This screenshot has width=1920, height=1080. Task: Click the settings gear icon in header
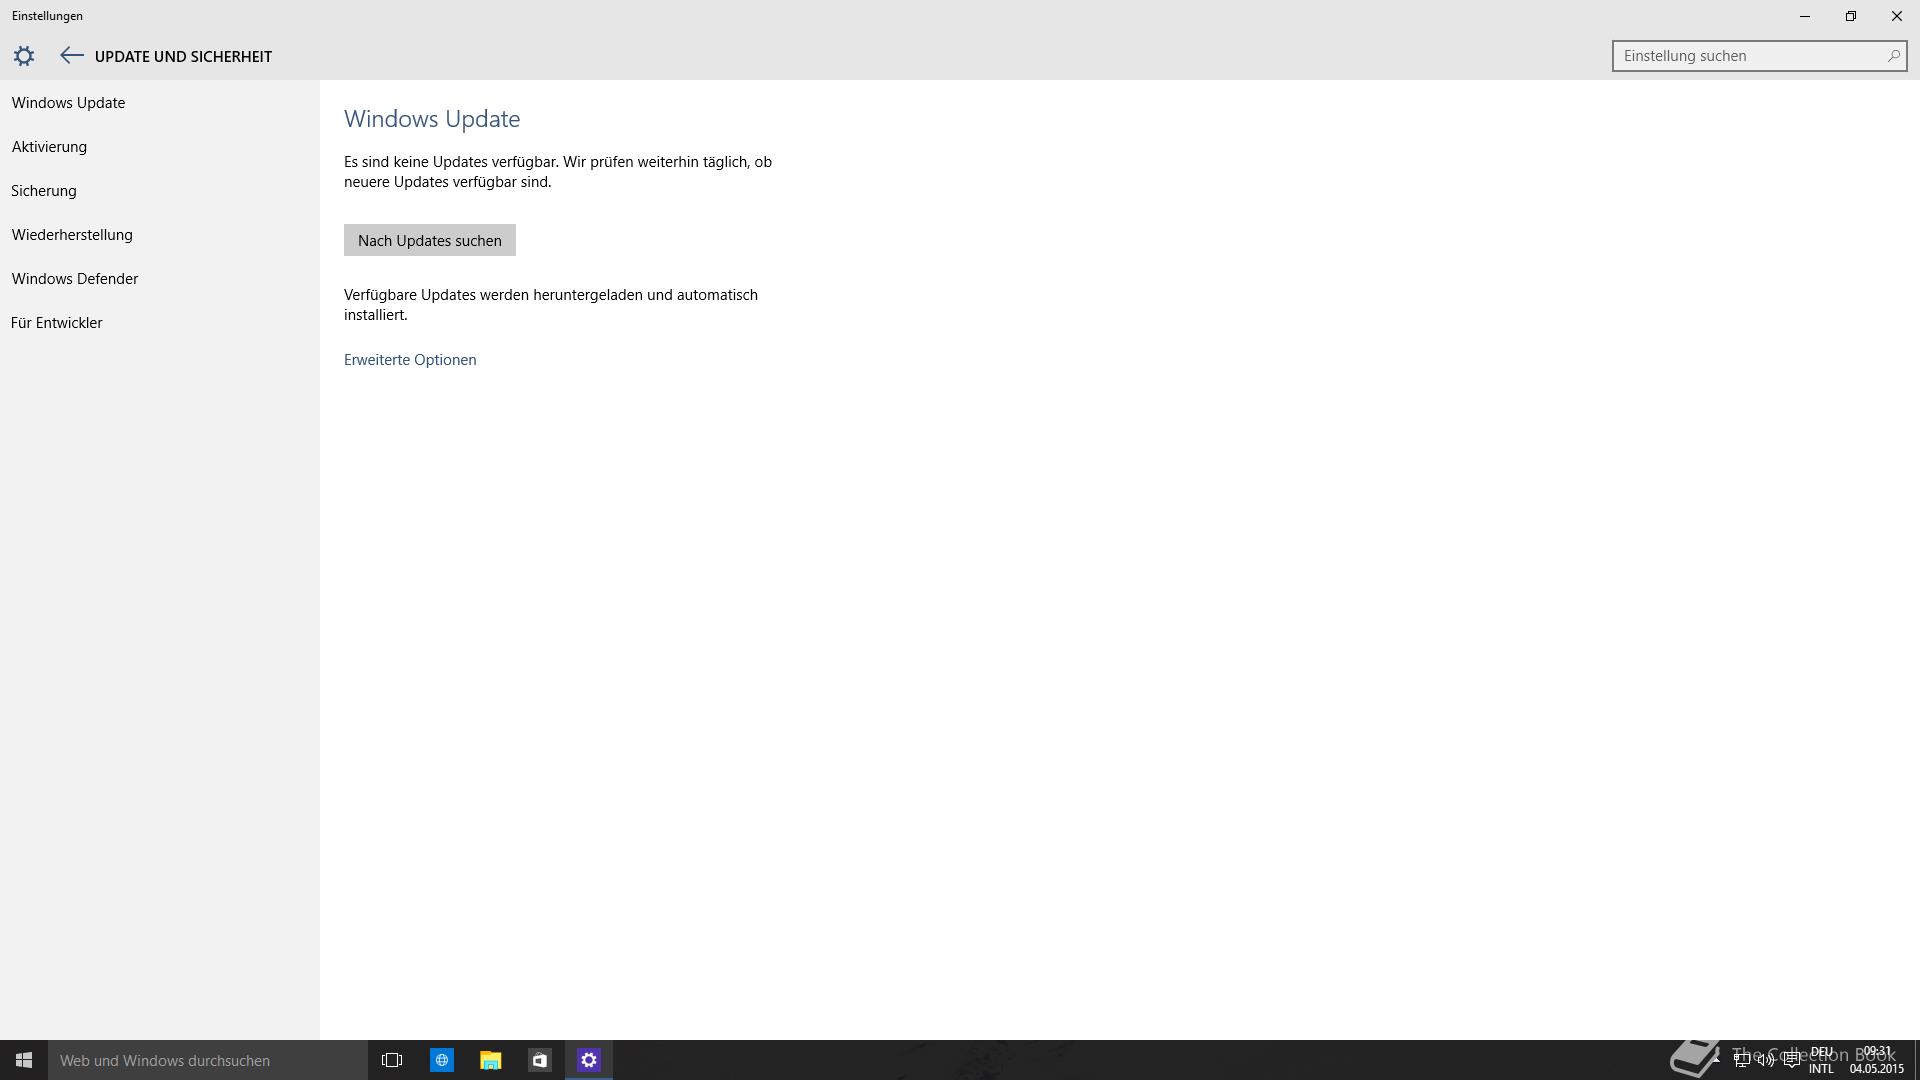pyautogui.click(x=24, y=56)
